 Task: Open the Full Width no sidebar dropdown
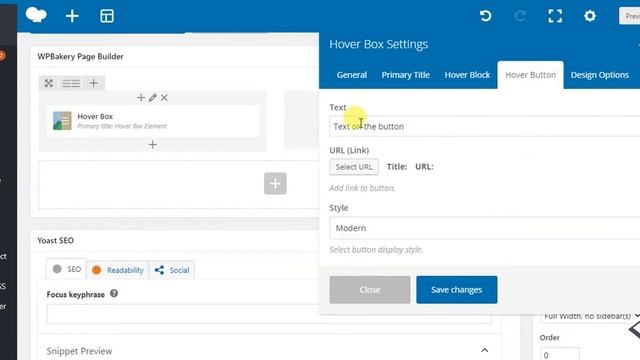(x=590, y=316)
